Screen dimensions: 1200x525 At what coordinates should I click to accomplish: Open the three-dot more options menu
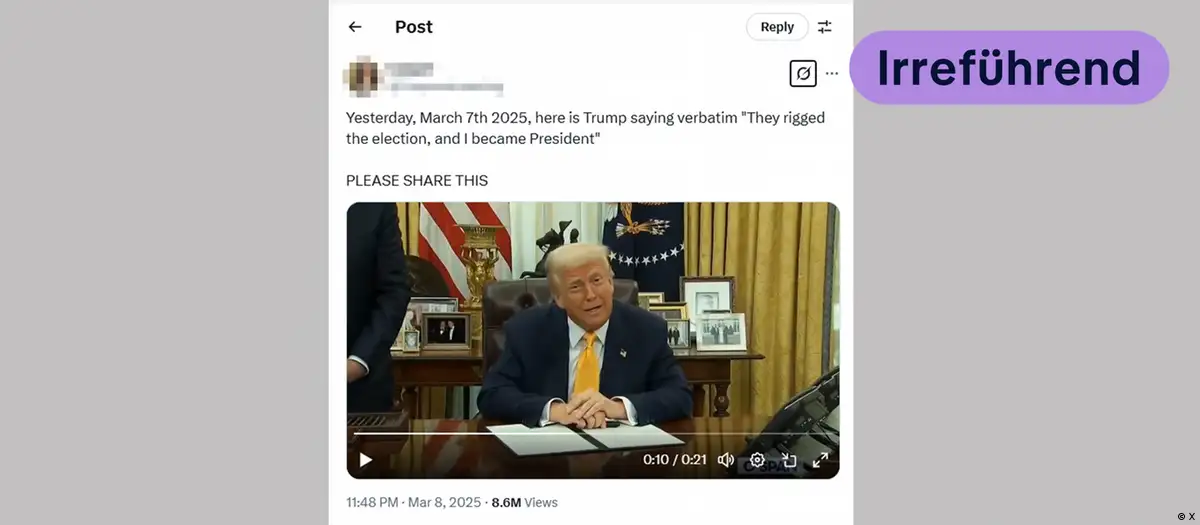831,74
